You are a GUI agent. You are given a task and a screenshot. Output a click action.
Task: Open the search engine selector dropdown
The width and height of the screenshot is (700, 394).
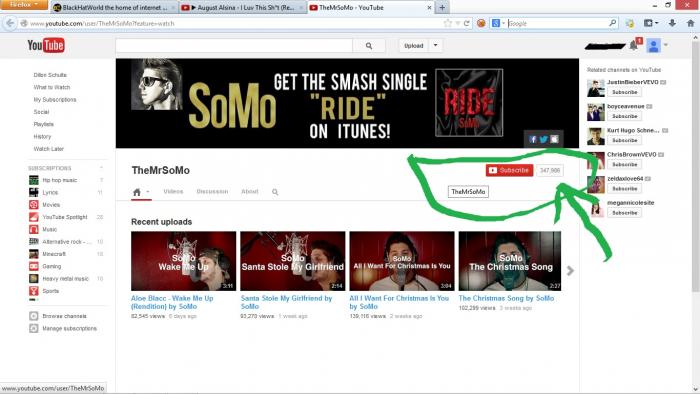click(498, 23)
